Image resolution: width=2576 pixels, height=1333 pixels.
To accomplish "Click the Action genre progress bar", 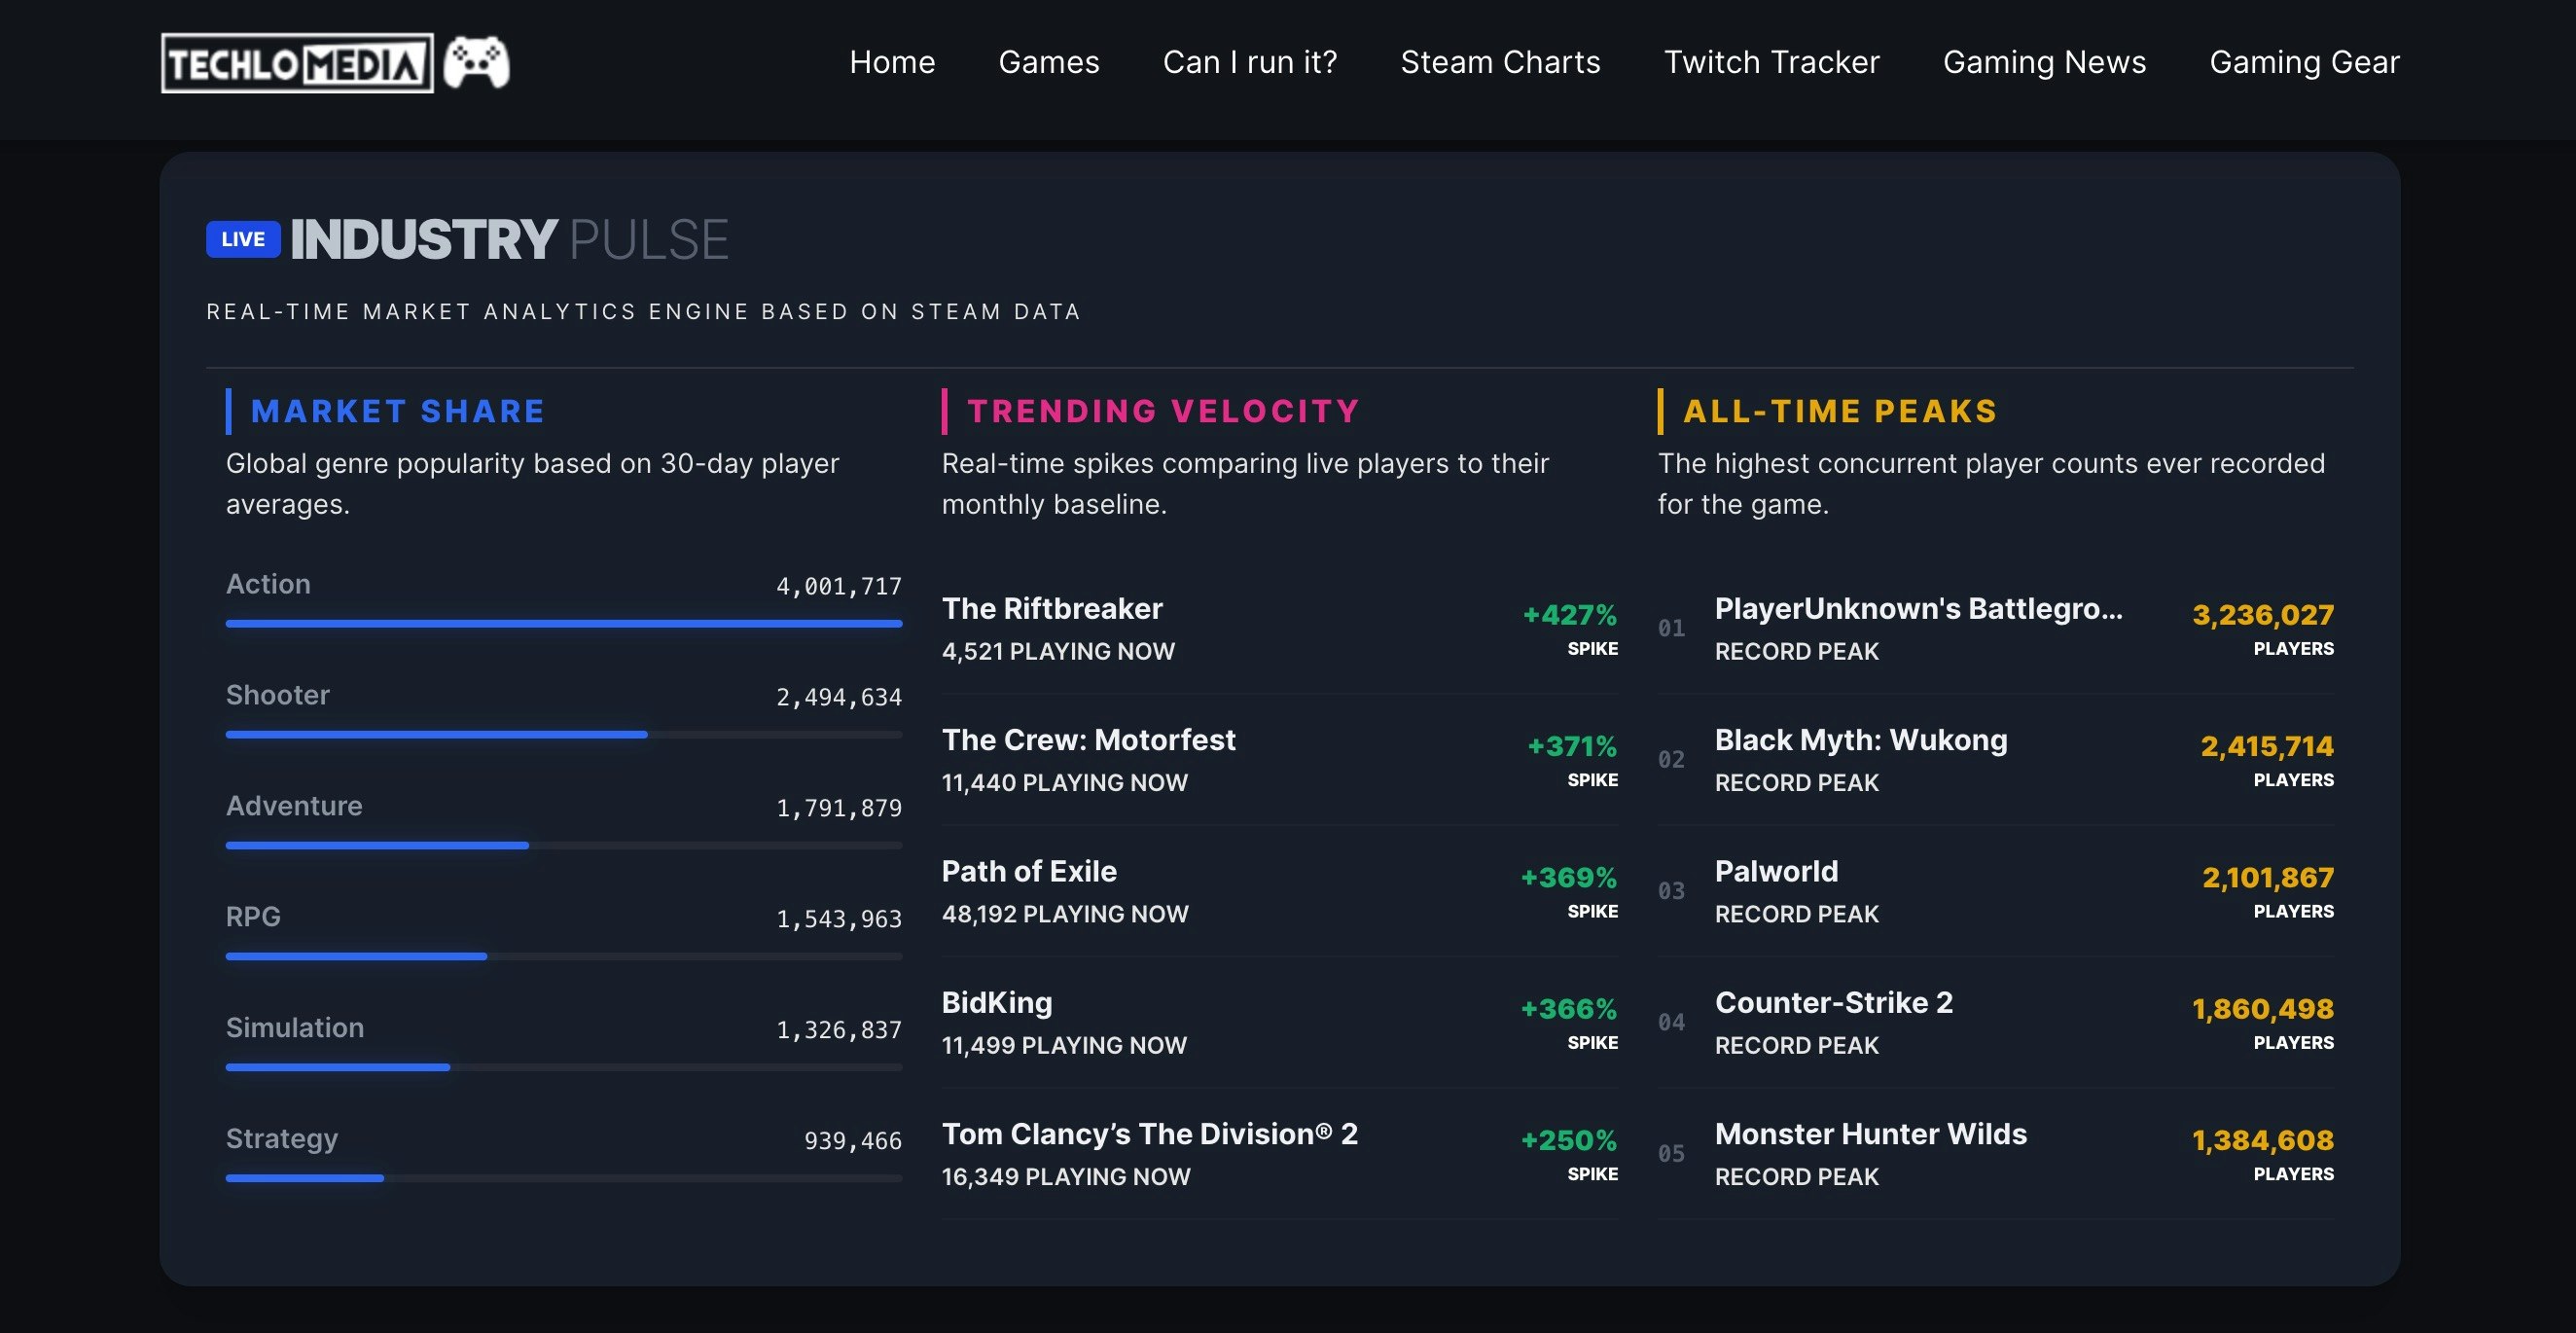I will [563, 624].
